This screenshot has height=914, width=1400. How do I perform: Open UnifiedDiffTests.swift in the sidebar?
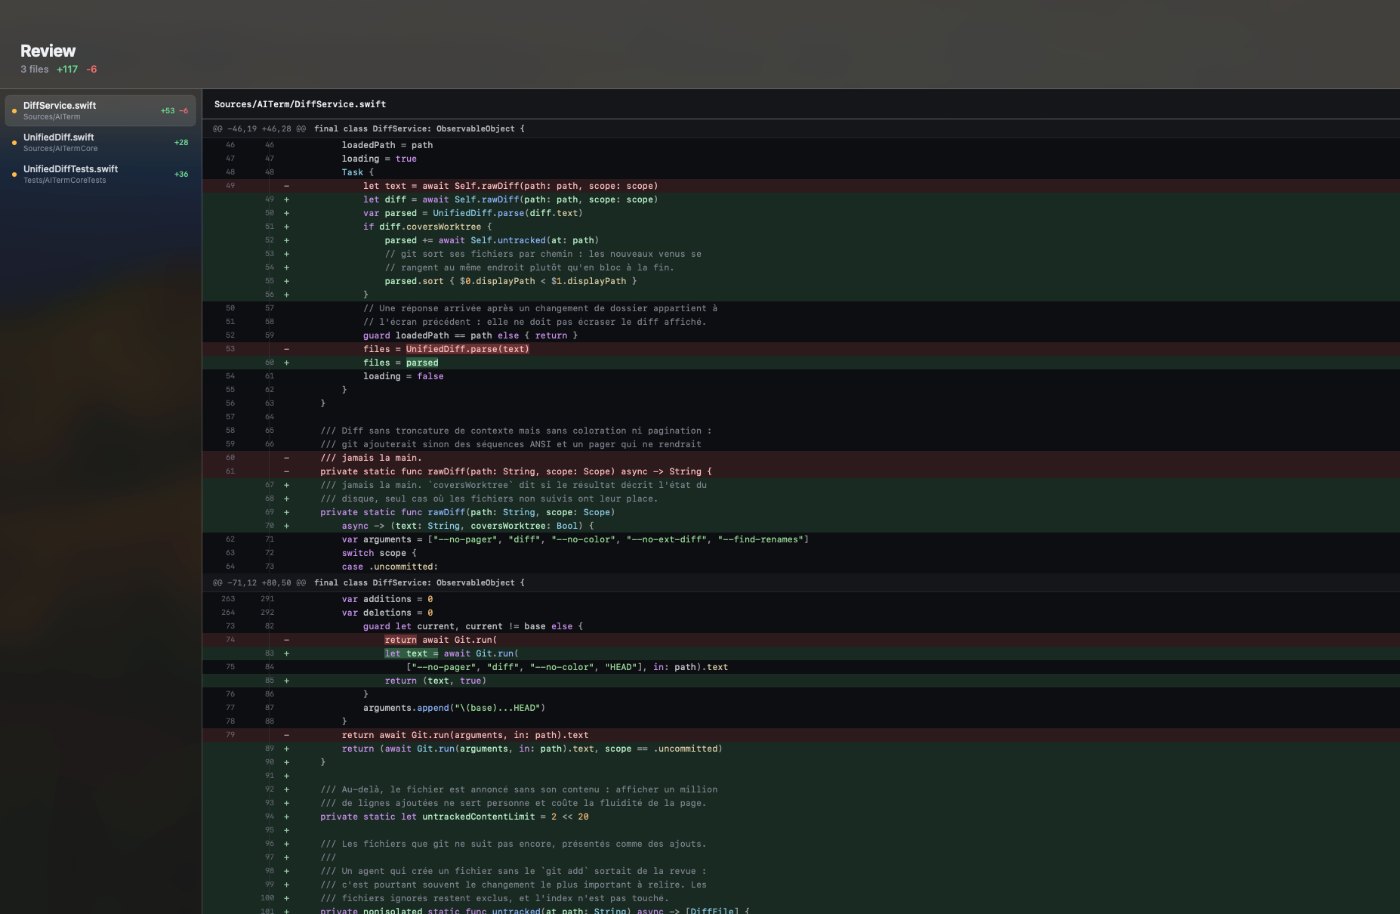pos(100,174)
